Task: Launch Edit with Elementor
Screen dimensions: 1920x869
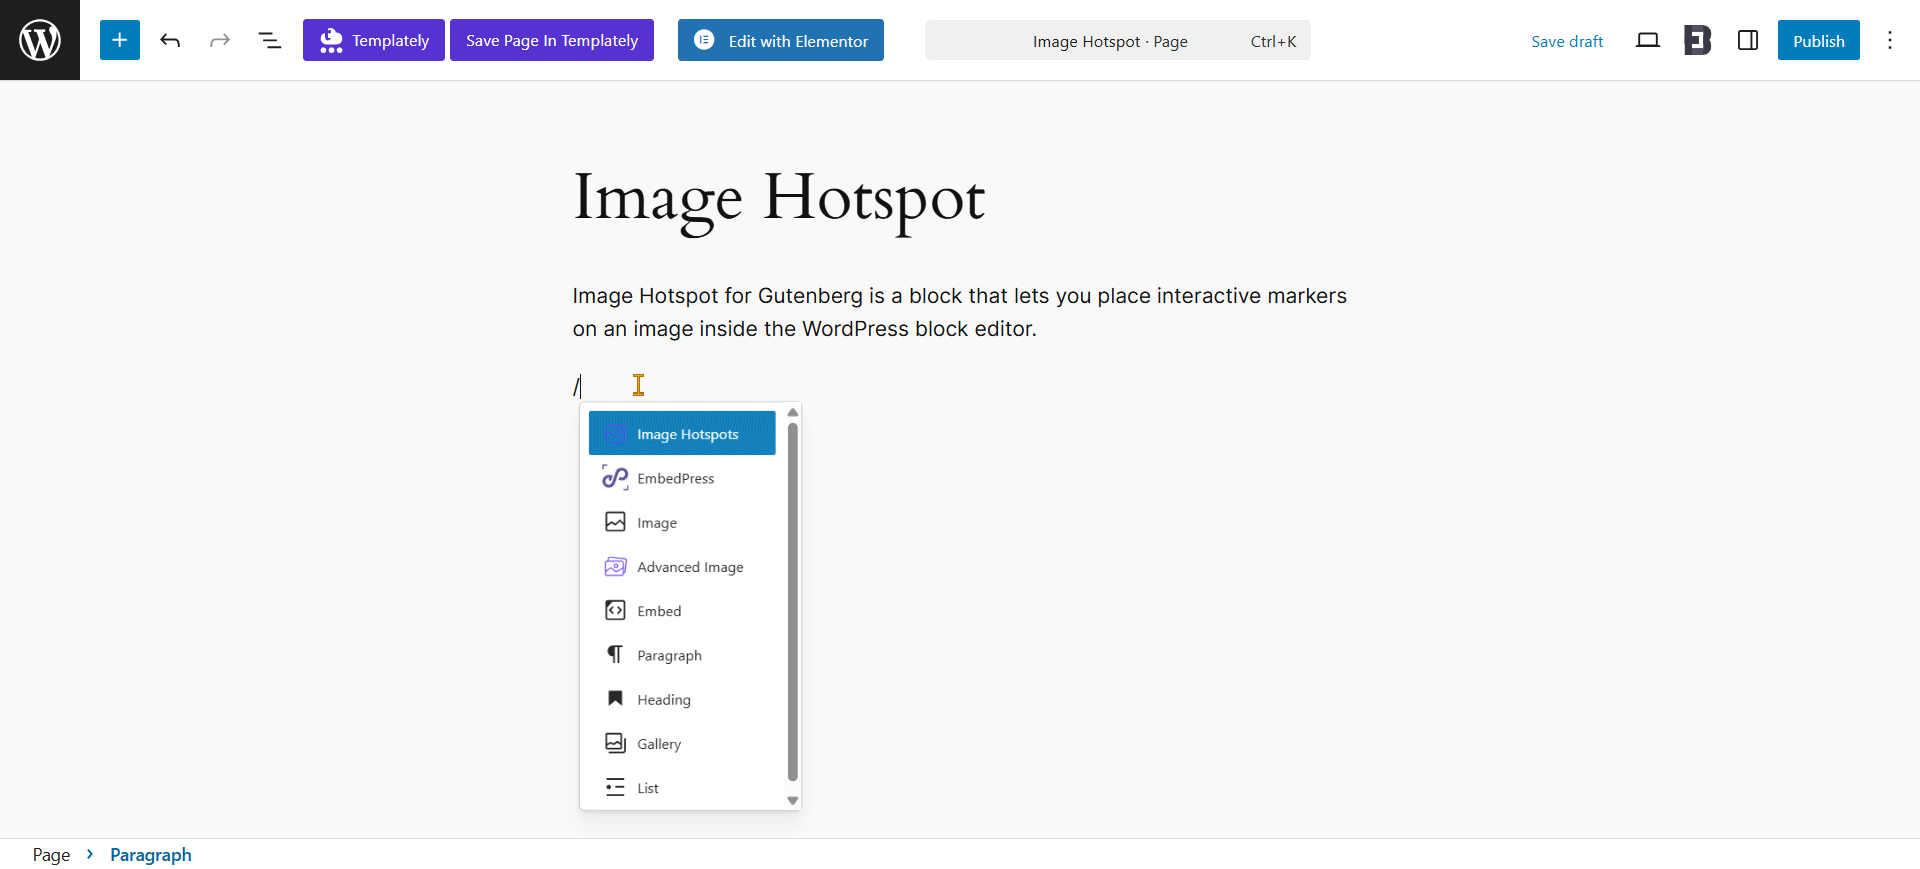Action: pos(781,40)
